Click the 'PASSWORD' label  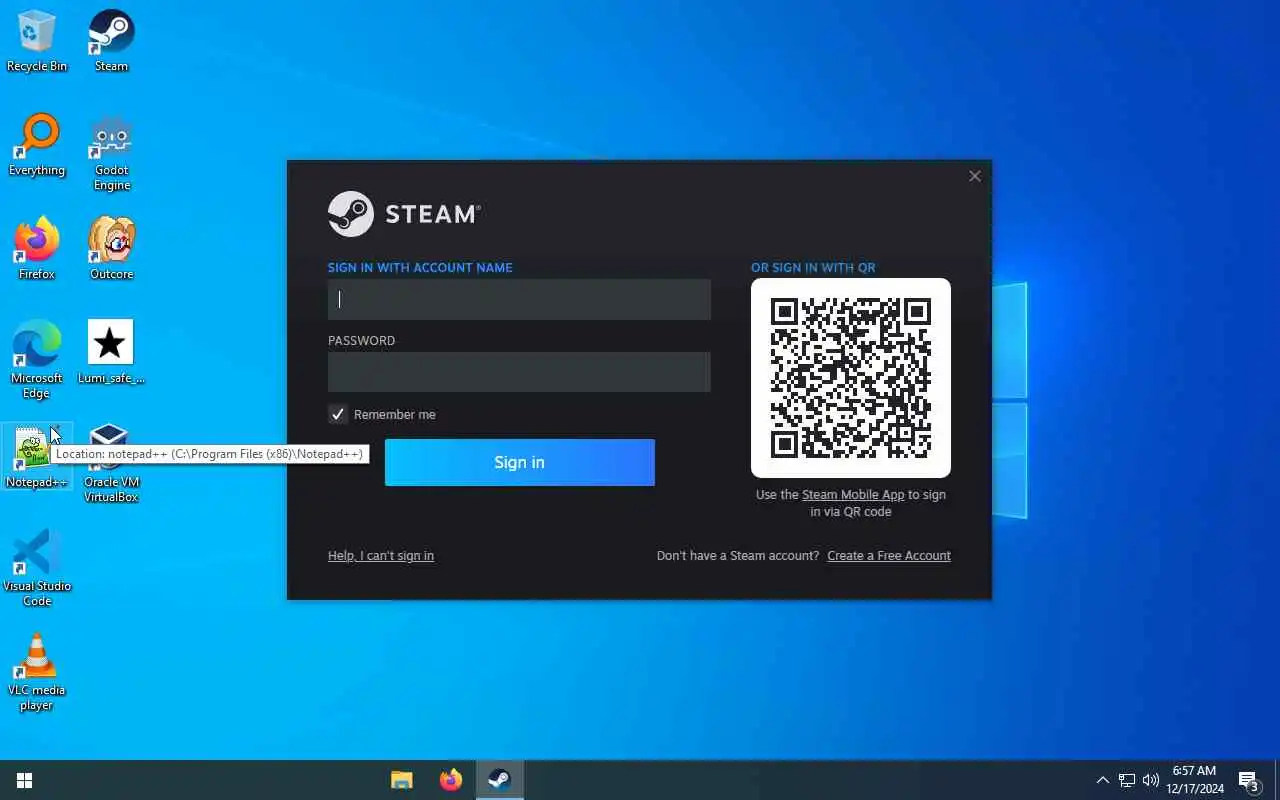click(x=361, y=341)
